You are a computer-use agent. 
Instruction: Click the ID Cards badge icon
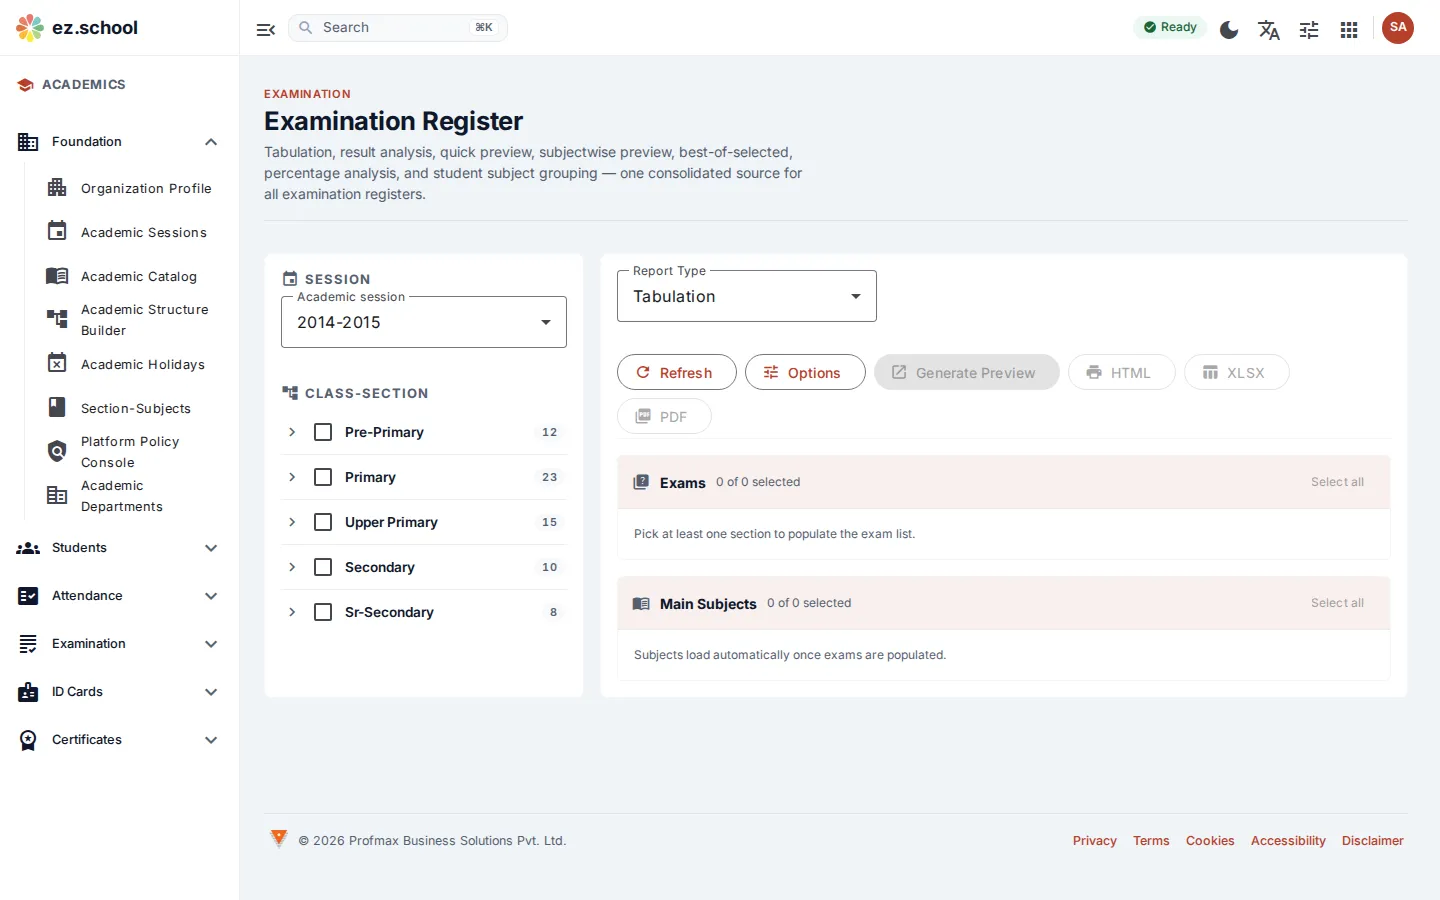coord(28,692)
